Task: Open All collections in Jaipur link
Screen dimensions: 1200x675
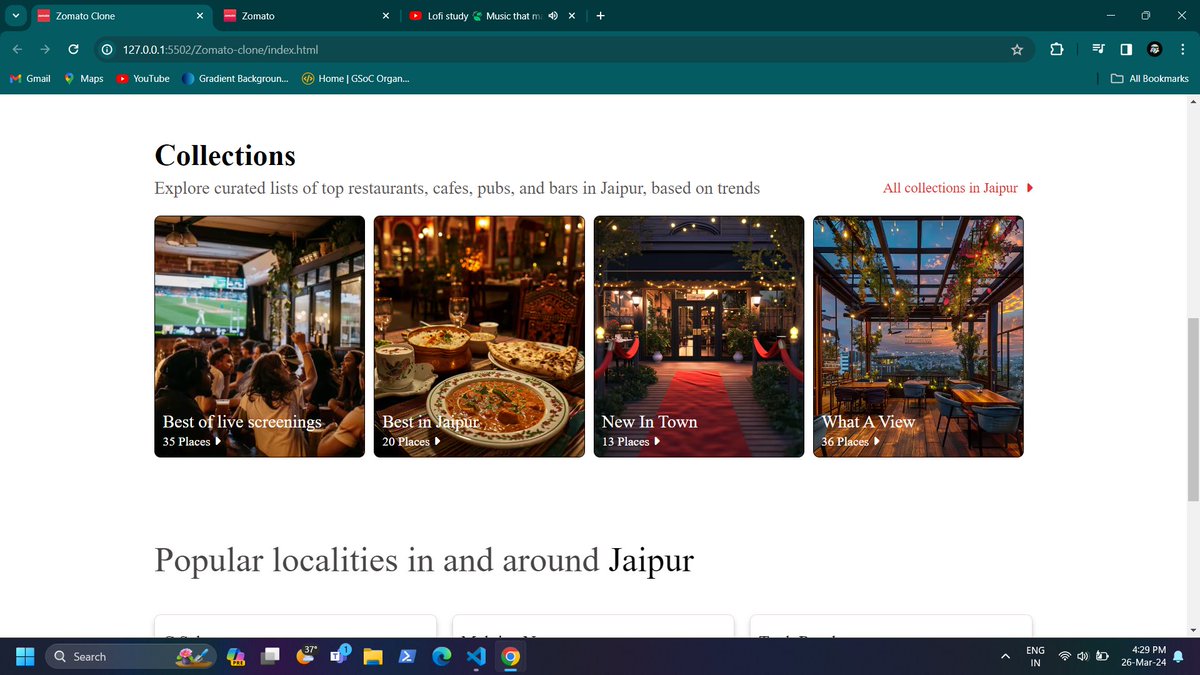Action: pyautogui.click(x=958, y=188)
